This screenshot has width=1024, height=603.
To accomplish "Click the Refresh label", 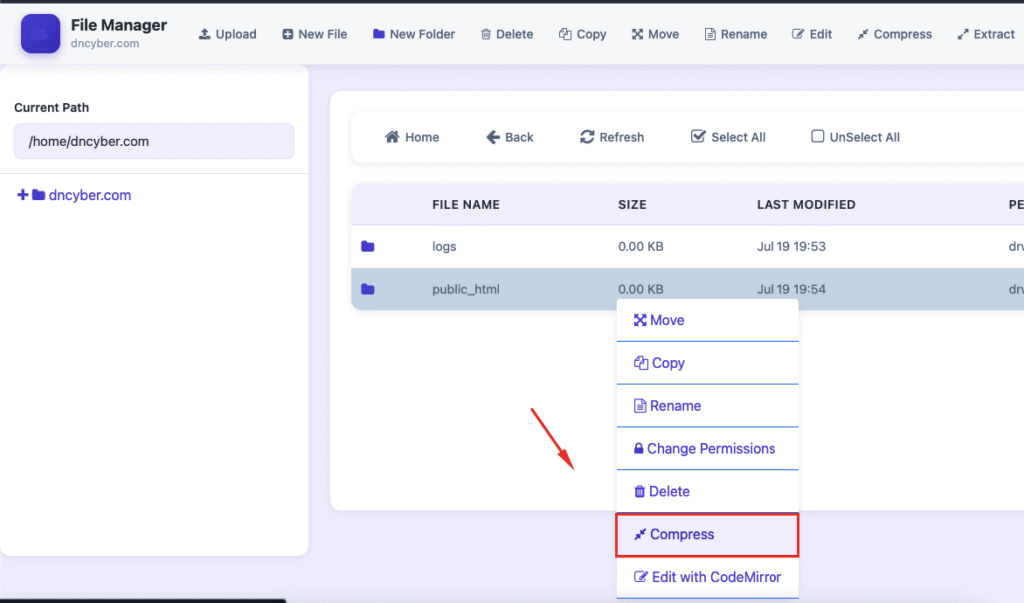I will (622, 137).
